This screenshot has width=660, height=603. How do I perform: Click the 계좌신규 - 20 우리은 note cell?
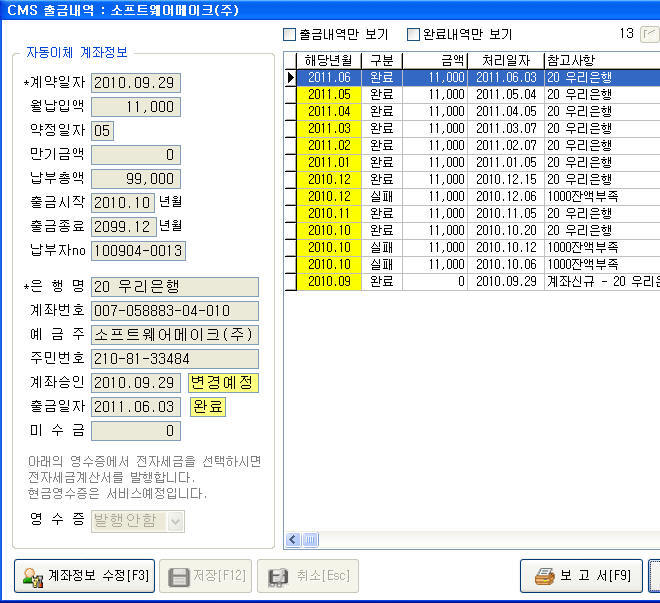click(x=602, y=282)
